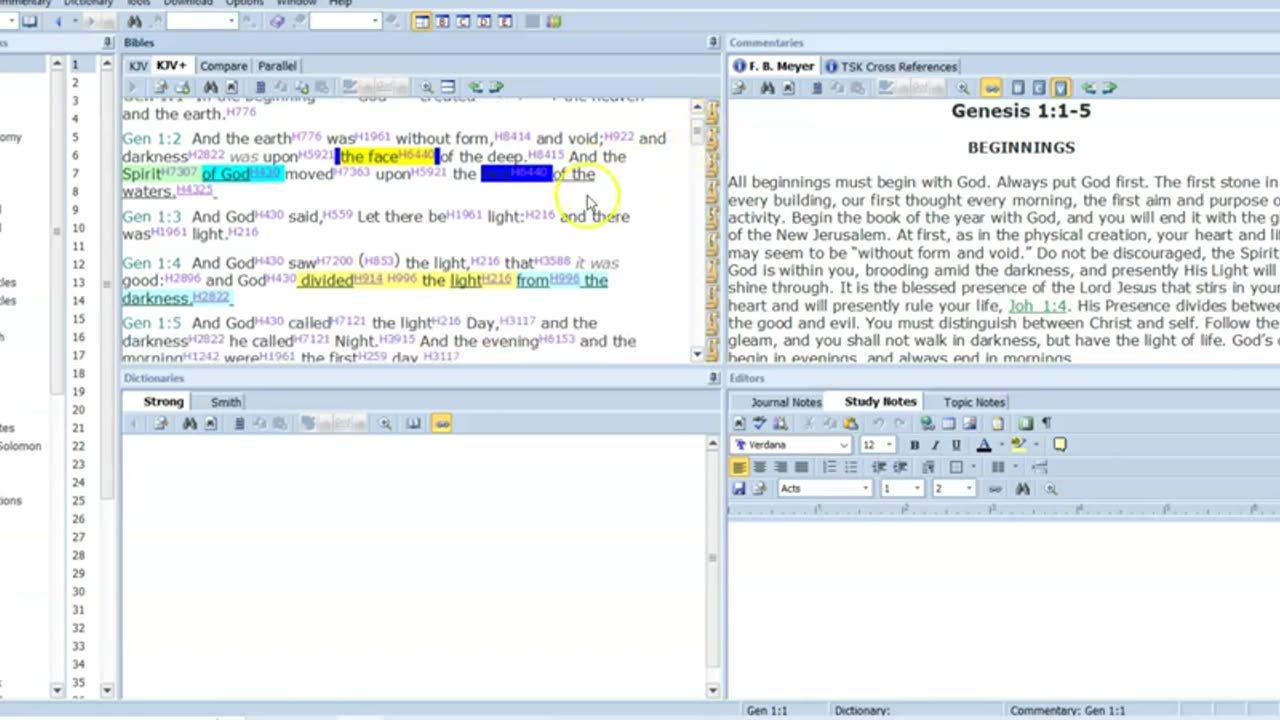Select the Bible-only layout icon in main toolbar

pos(442,21)
